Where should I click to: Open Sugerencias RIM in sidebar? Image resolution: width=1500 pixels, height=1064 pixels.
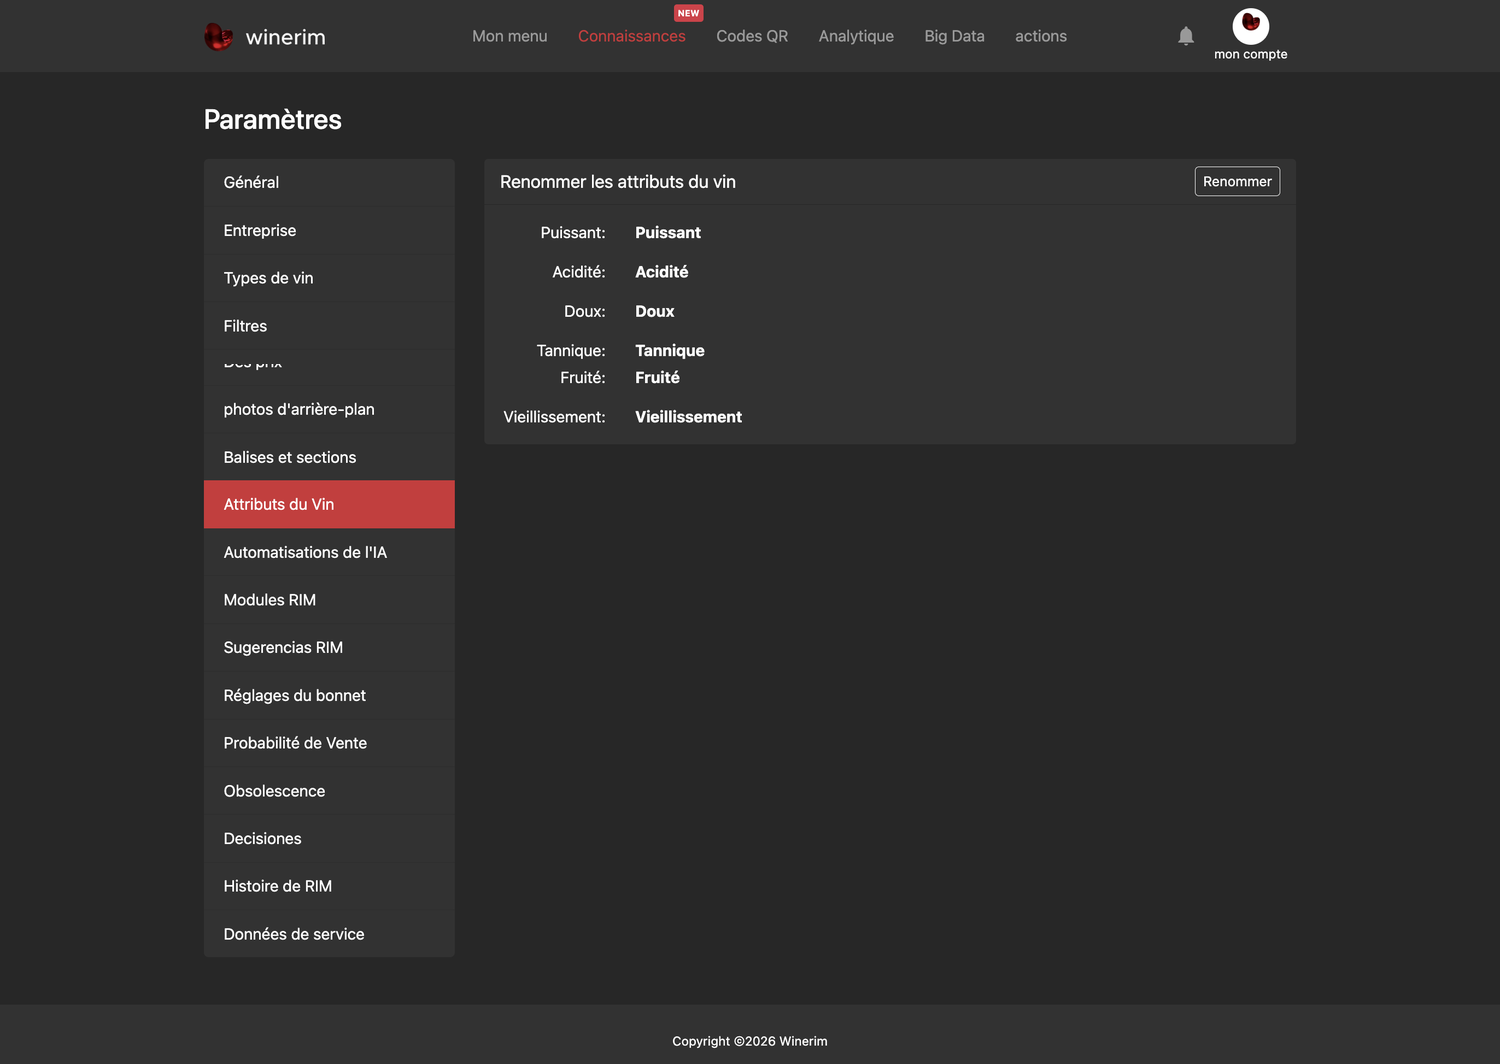[x=329, y=647]
